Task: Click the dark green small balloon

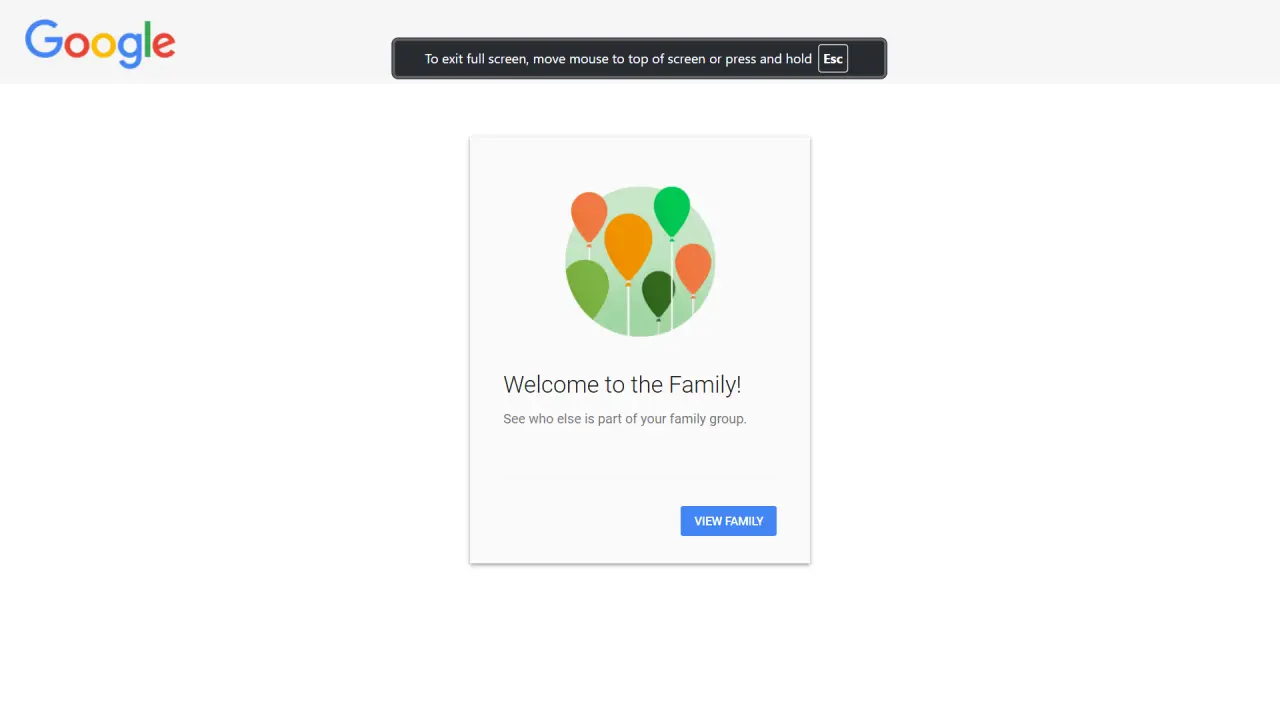Action: click(658, 294)
